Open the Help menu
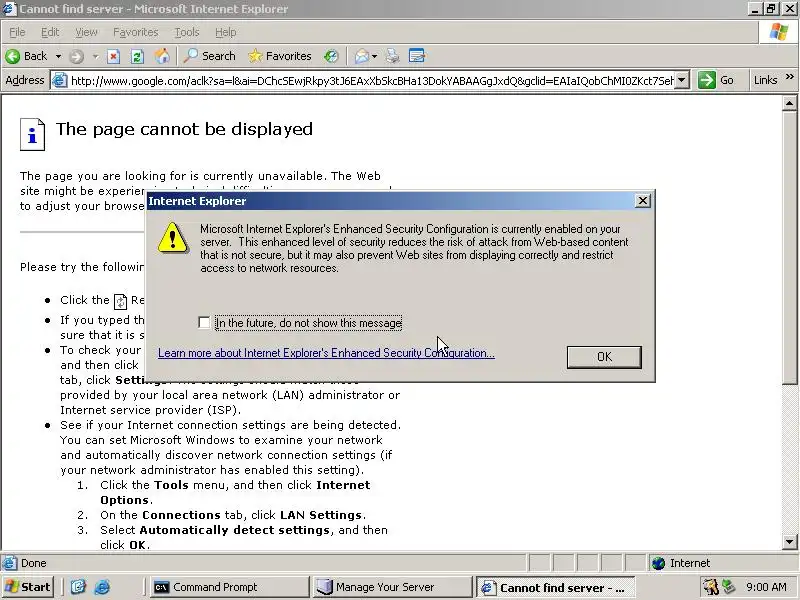Viewport: 800px width, 600px height. click(x=226, y=32)
